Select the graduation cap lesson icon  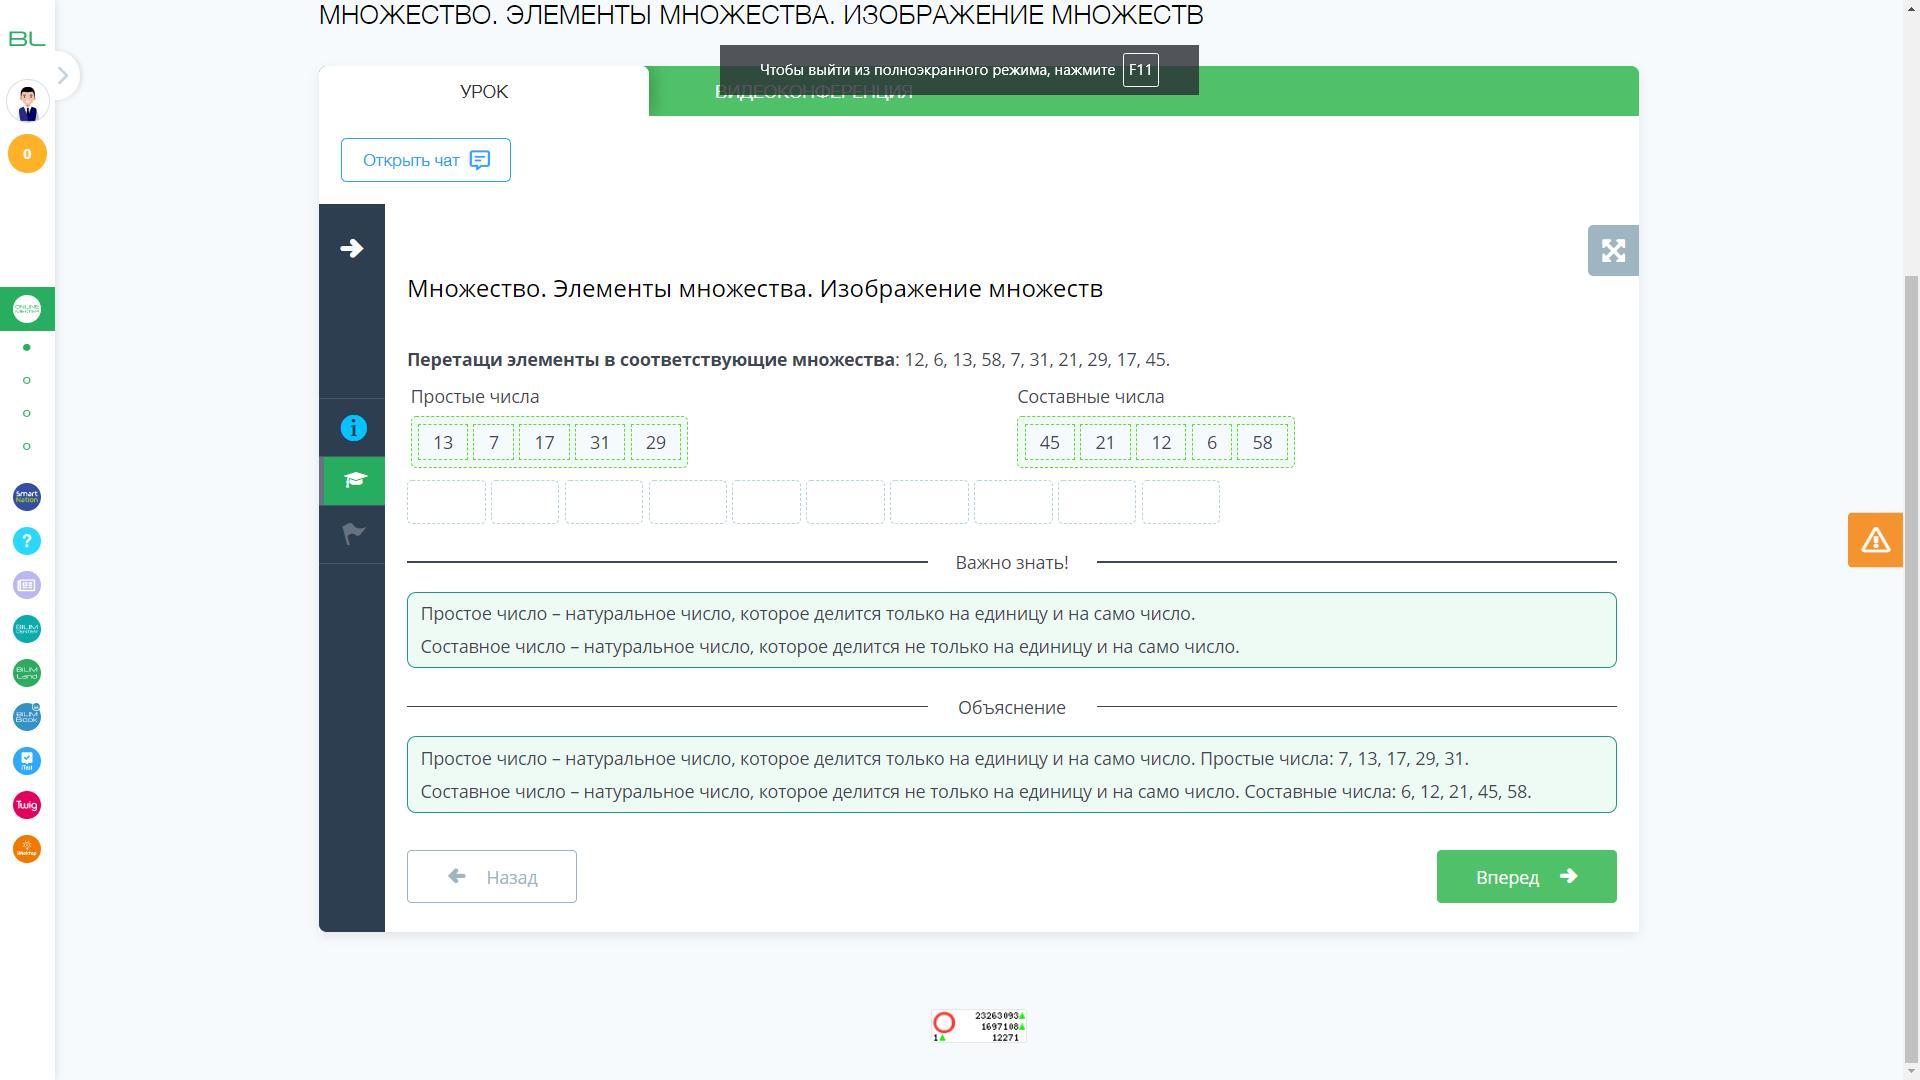(x=353, y=481)
